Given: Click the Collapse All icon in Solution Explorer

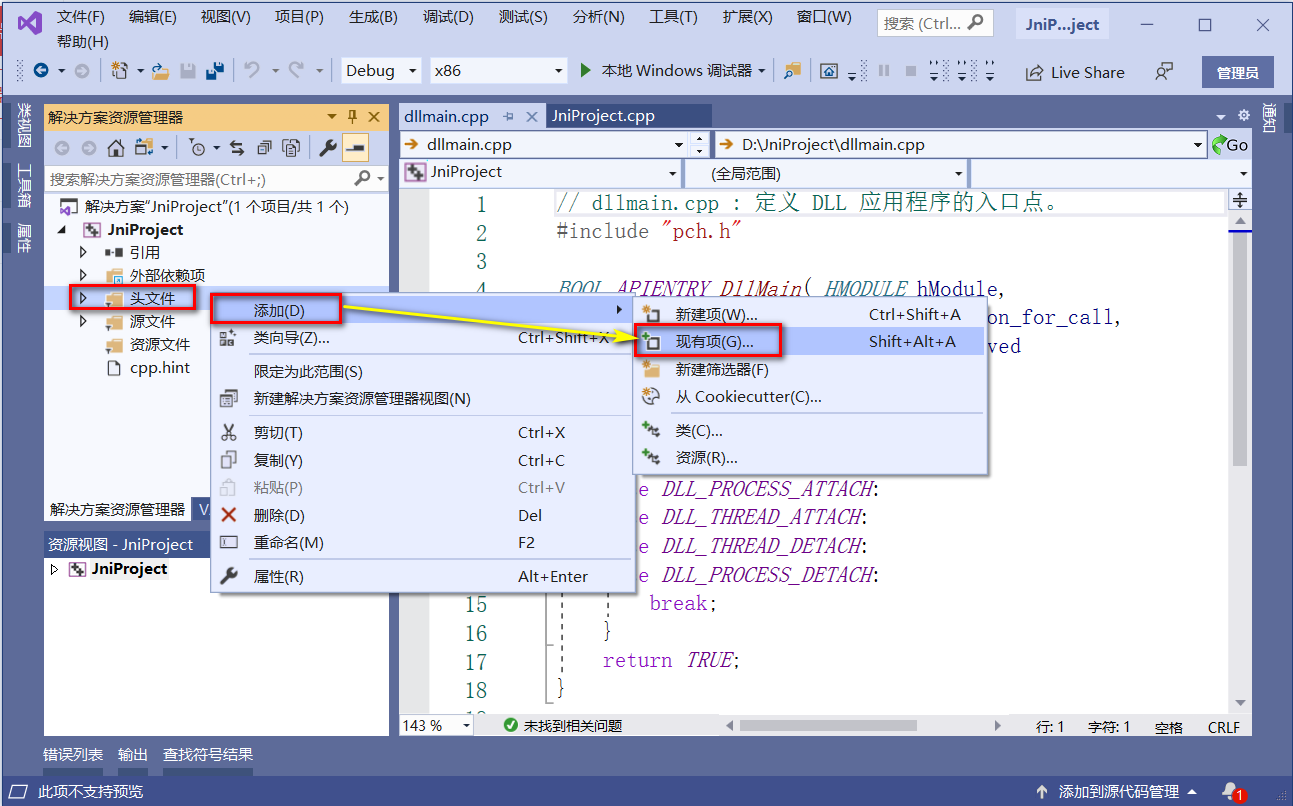Looking at the screenshot, I should pos(264,148).
